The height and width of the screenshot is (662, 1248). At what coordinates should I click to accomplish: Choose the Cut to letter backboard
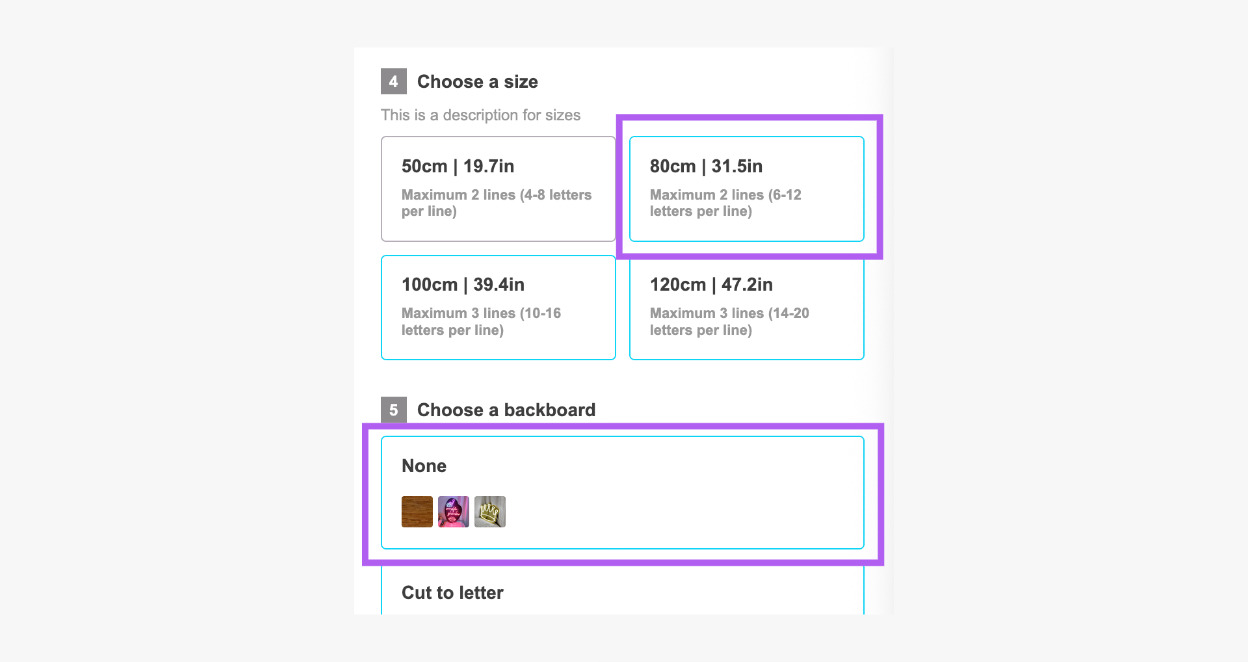point(622,593)
